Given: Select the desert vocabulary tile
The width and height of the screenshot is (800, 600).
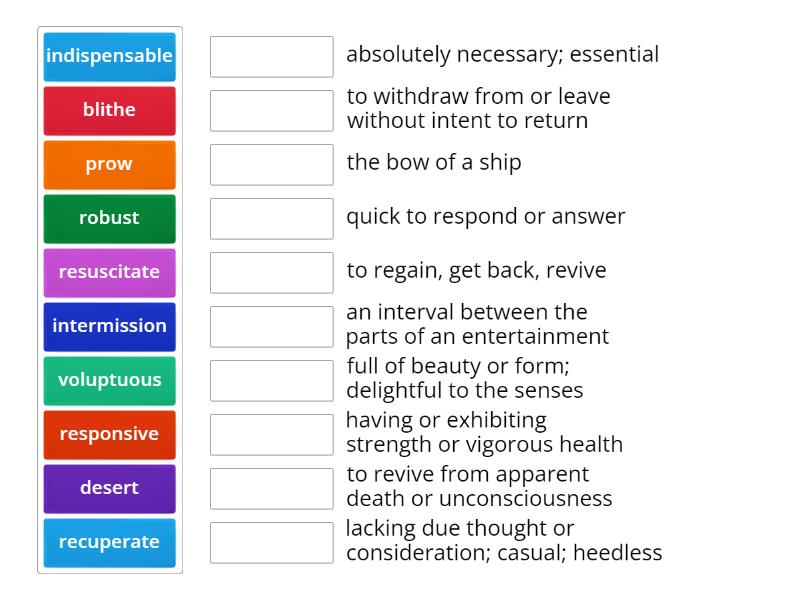Looking at the screenshot, I should (109, 488).
